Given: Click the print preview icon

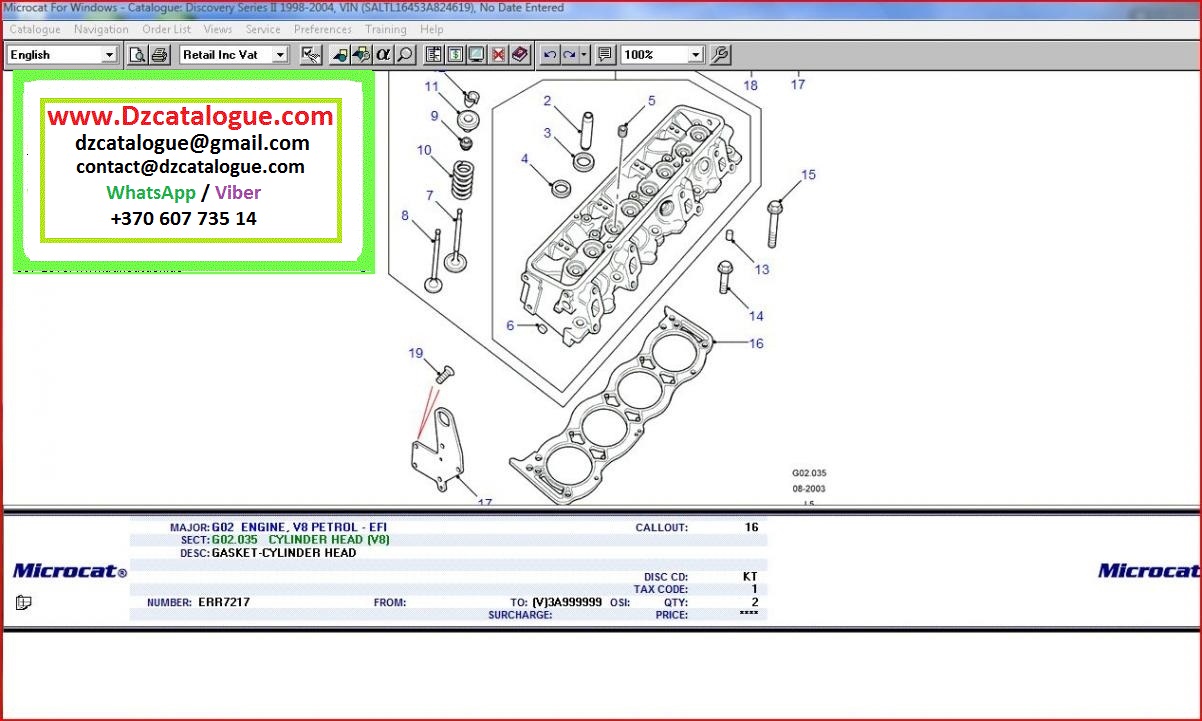Looking at the screenshot, I should pyautogui.click(x=138, y=55).
